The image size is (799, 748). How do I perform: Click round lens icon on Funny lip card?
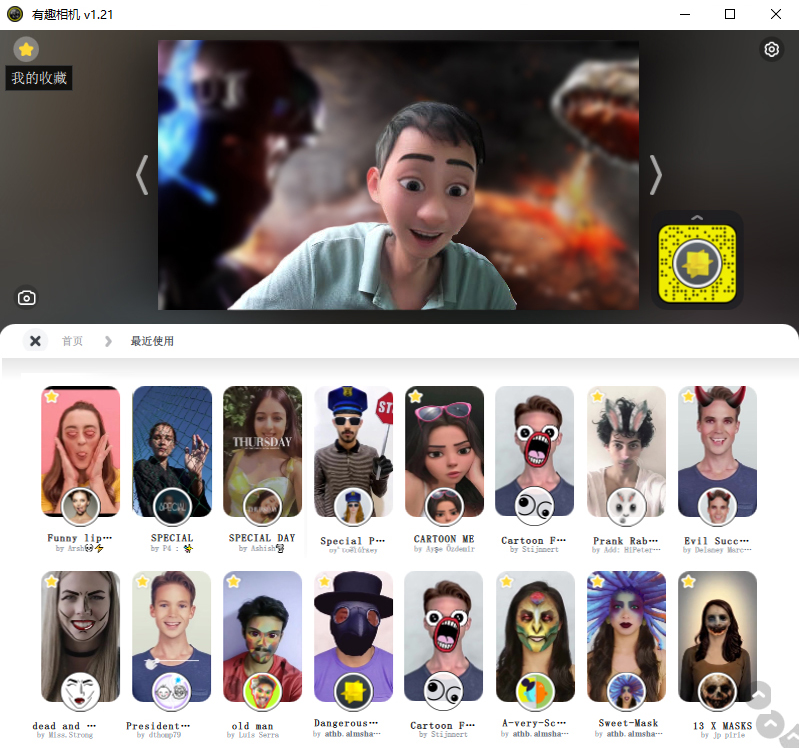pos(80,506)
